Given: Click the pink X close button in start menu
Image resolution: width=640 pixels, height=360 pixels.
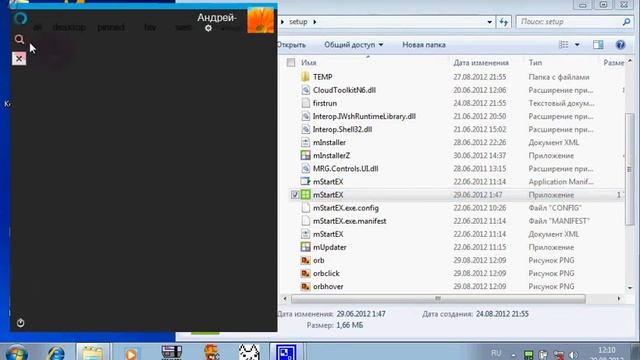Looking at the screenshot, I should click(x=19, y=59).
